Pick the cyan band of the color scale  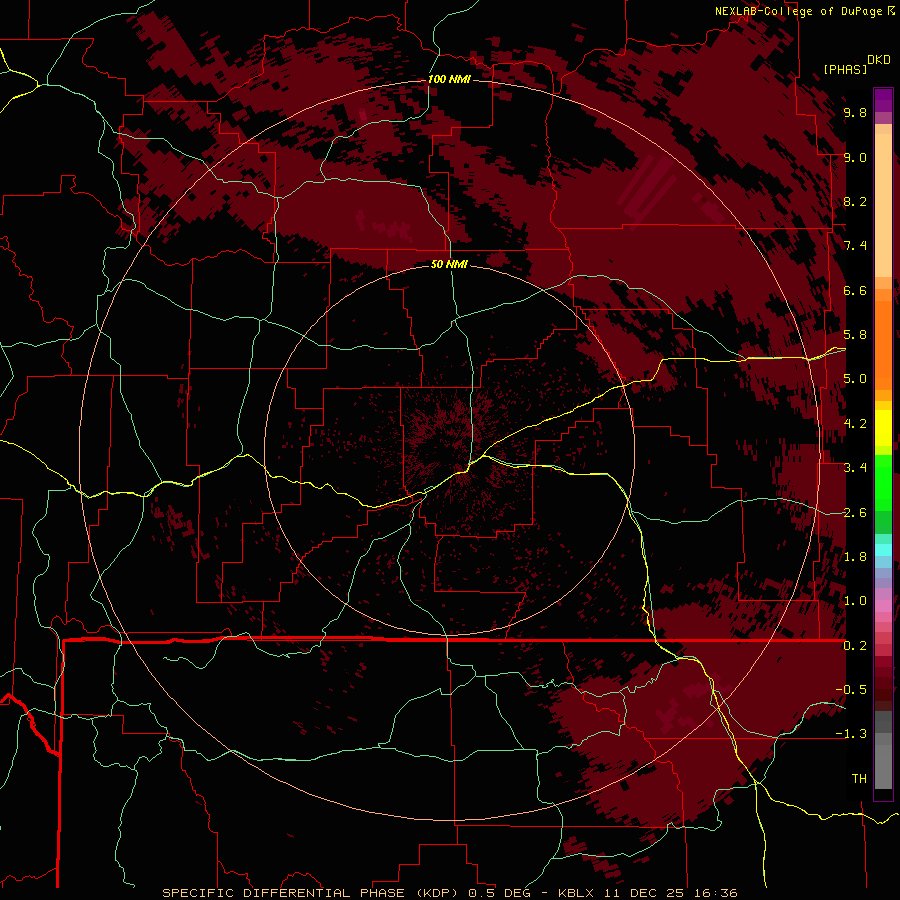883,550
